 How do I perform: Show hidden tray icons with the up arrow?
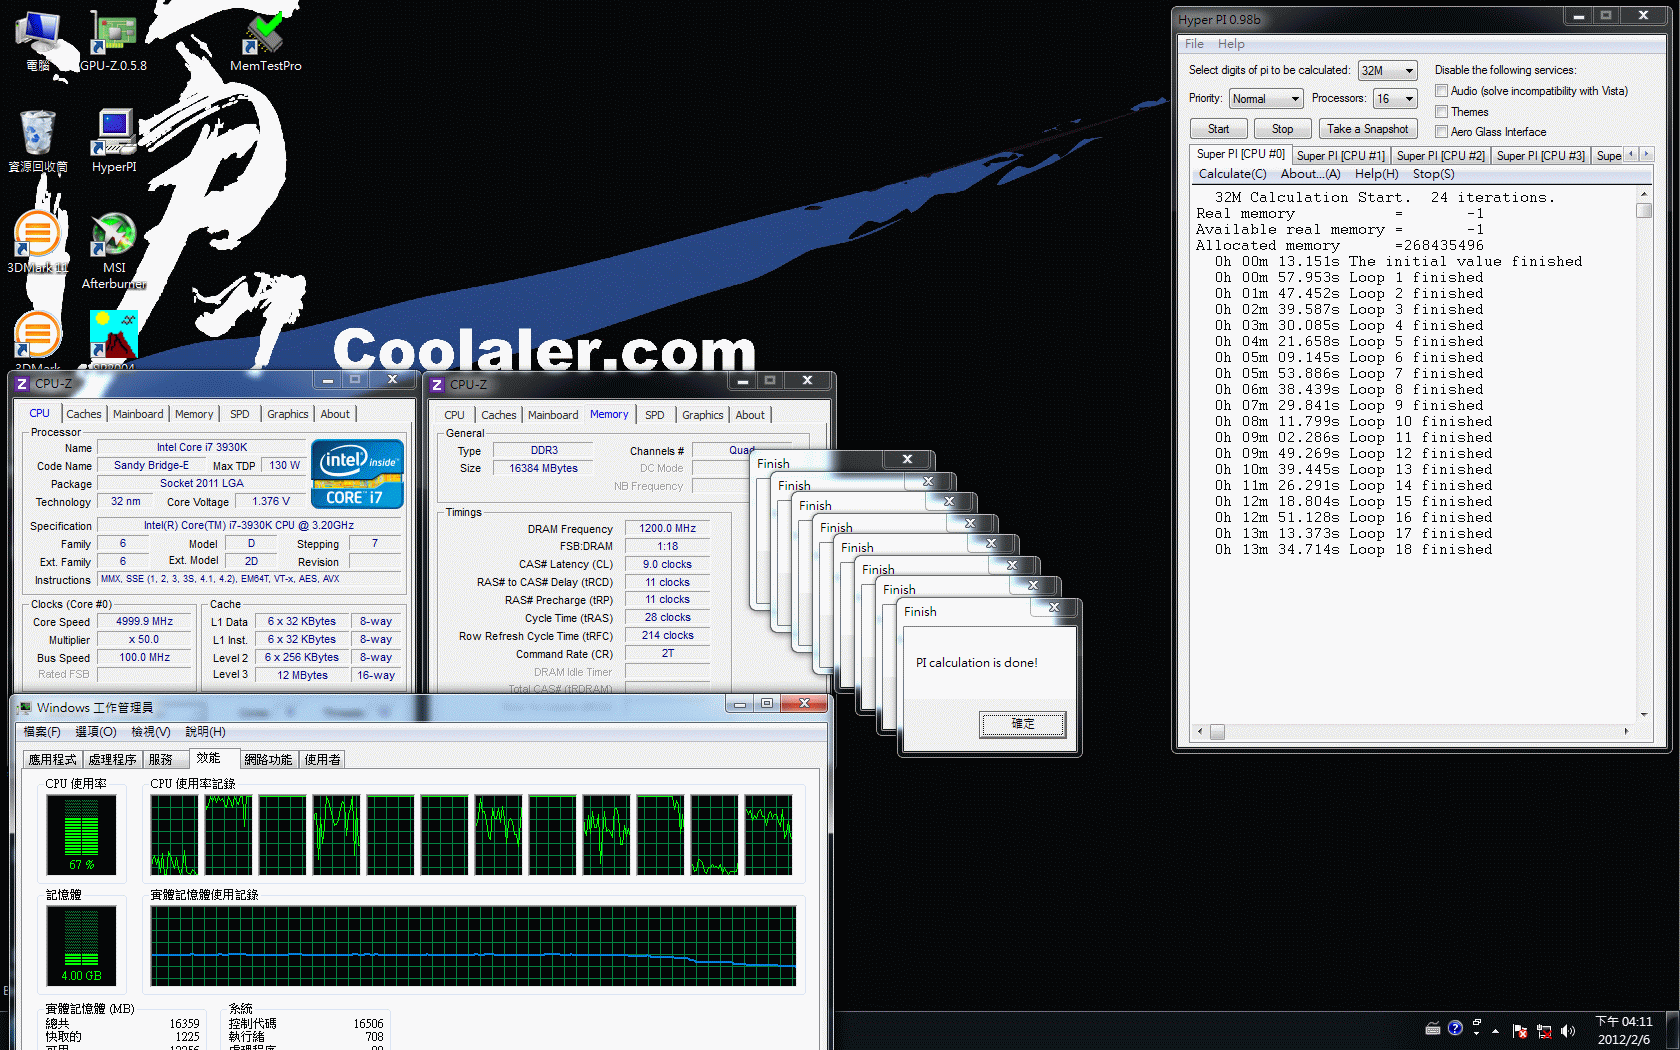point(1496,1031)
